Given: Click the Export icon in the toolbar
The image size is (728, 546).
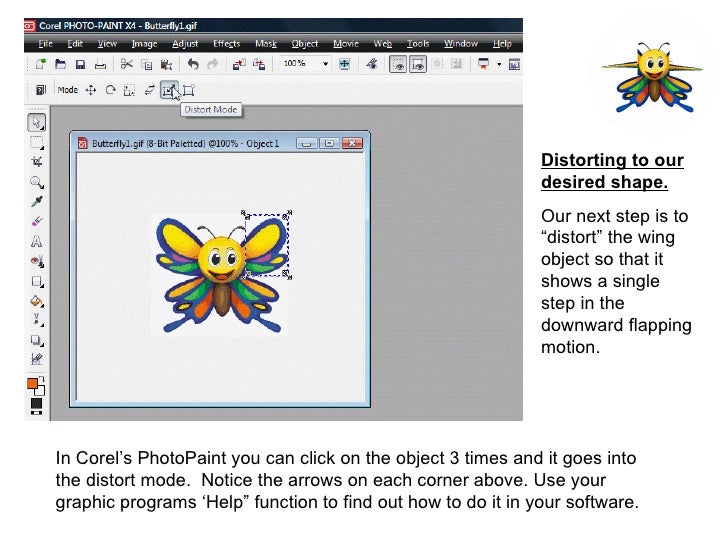Looking at the screenshot, I should (259, 64).
